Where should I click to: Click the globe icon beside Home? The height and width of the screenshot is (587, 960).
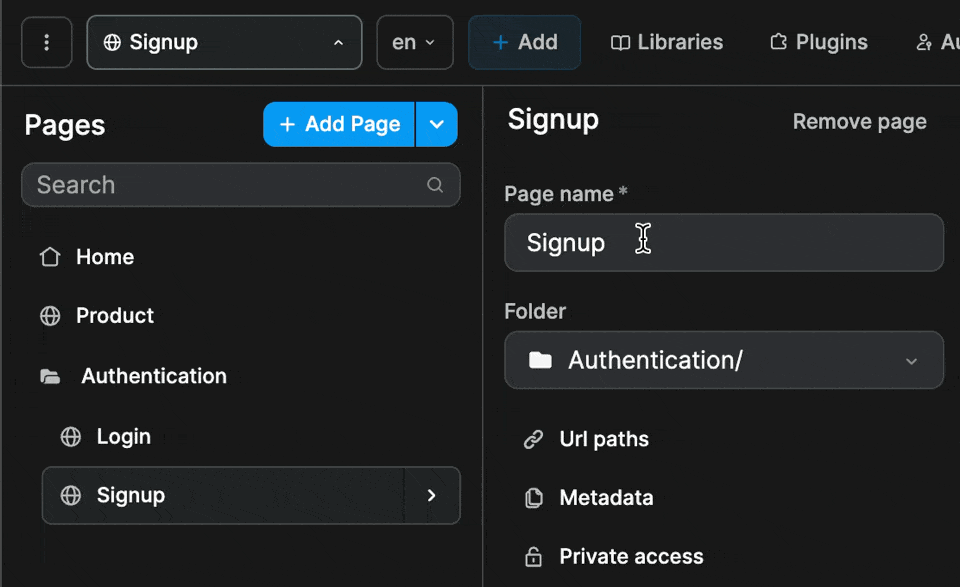[51, 256]
